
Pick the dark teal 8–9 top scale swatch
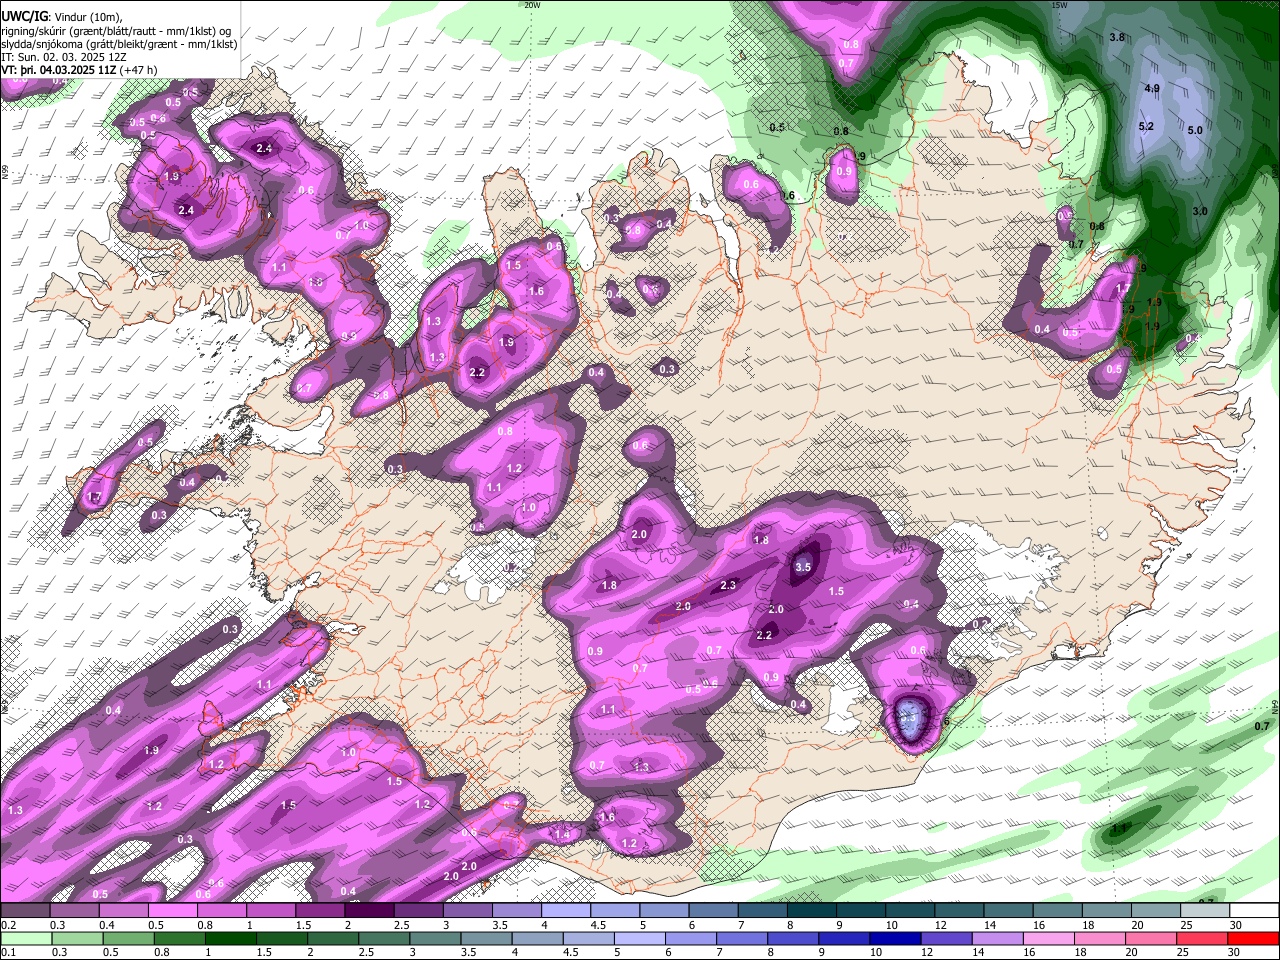812,911
